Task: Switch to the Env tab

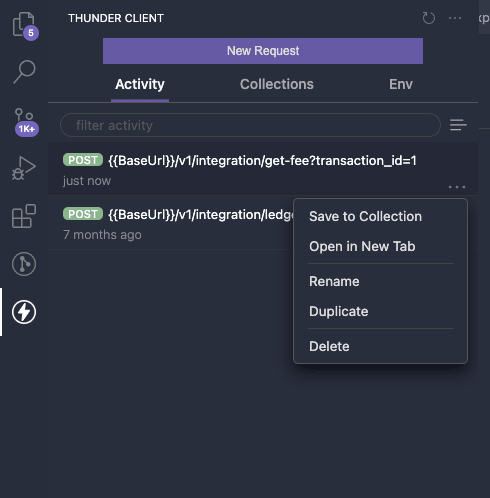Action: coord(401,84)
